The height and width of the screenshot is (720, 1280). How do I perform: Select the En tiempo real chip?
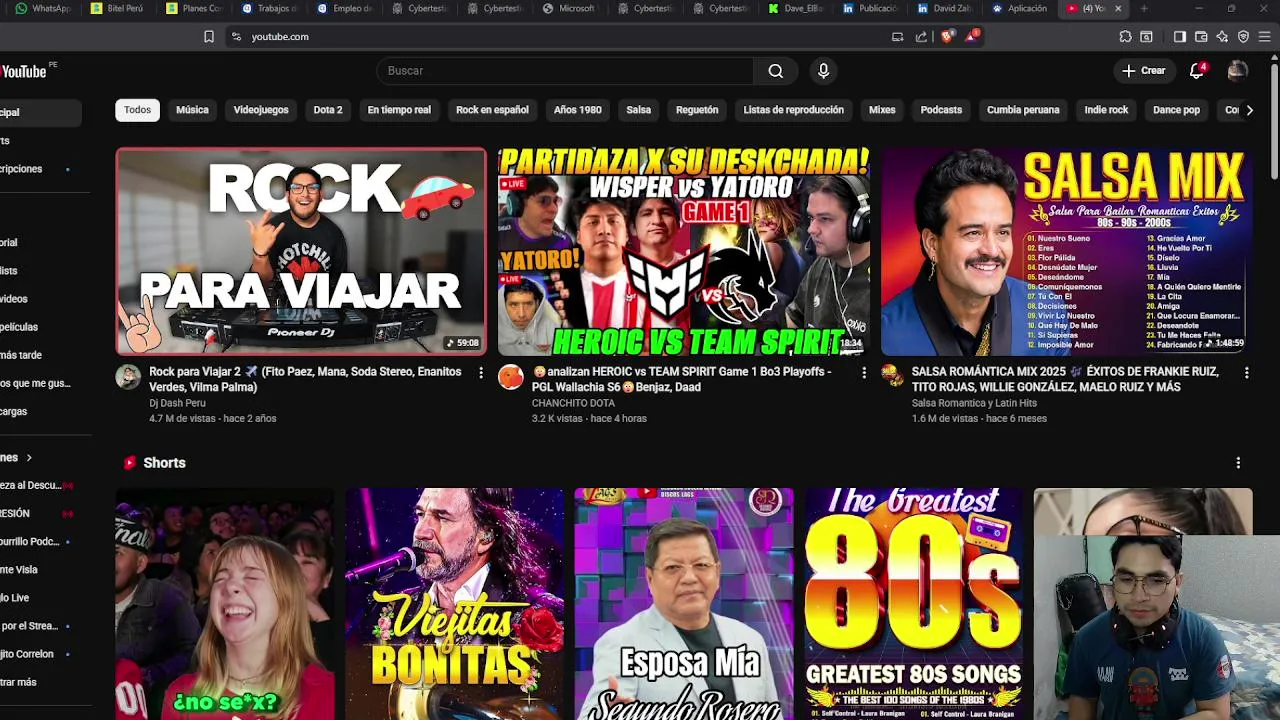click(399, 110)
